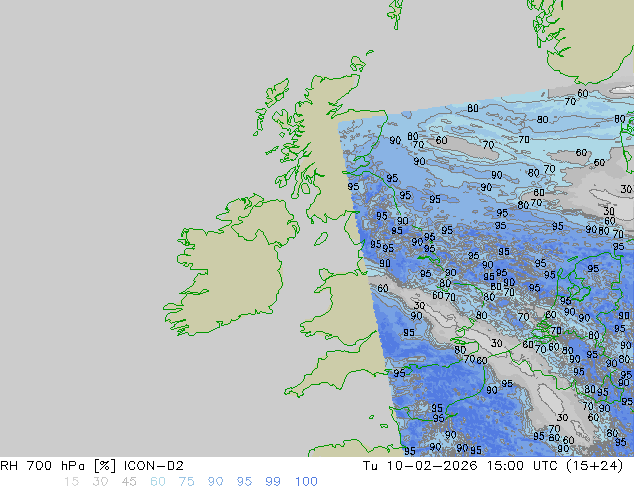
Task: Click the "RH 700 hPa [%] ICON-D2" title text
Action: click(92, 466)
